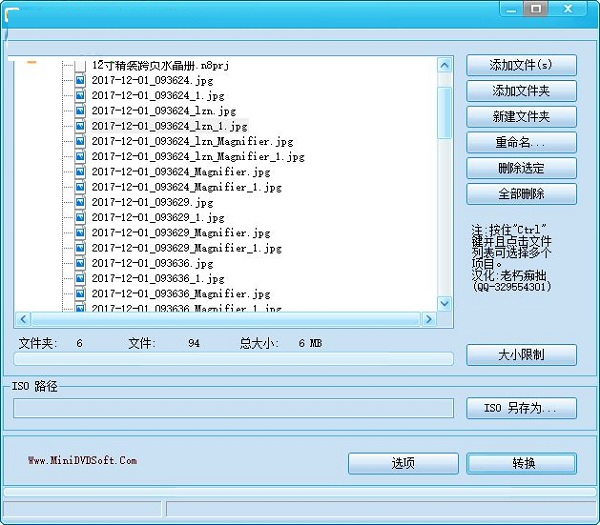Choose ISO output via ISO 另存为...
The image size is (600, 525).
point(521,408)
